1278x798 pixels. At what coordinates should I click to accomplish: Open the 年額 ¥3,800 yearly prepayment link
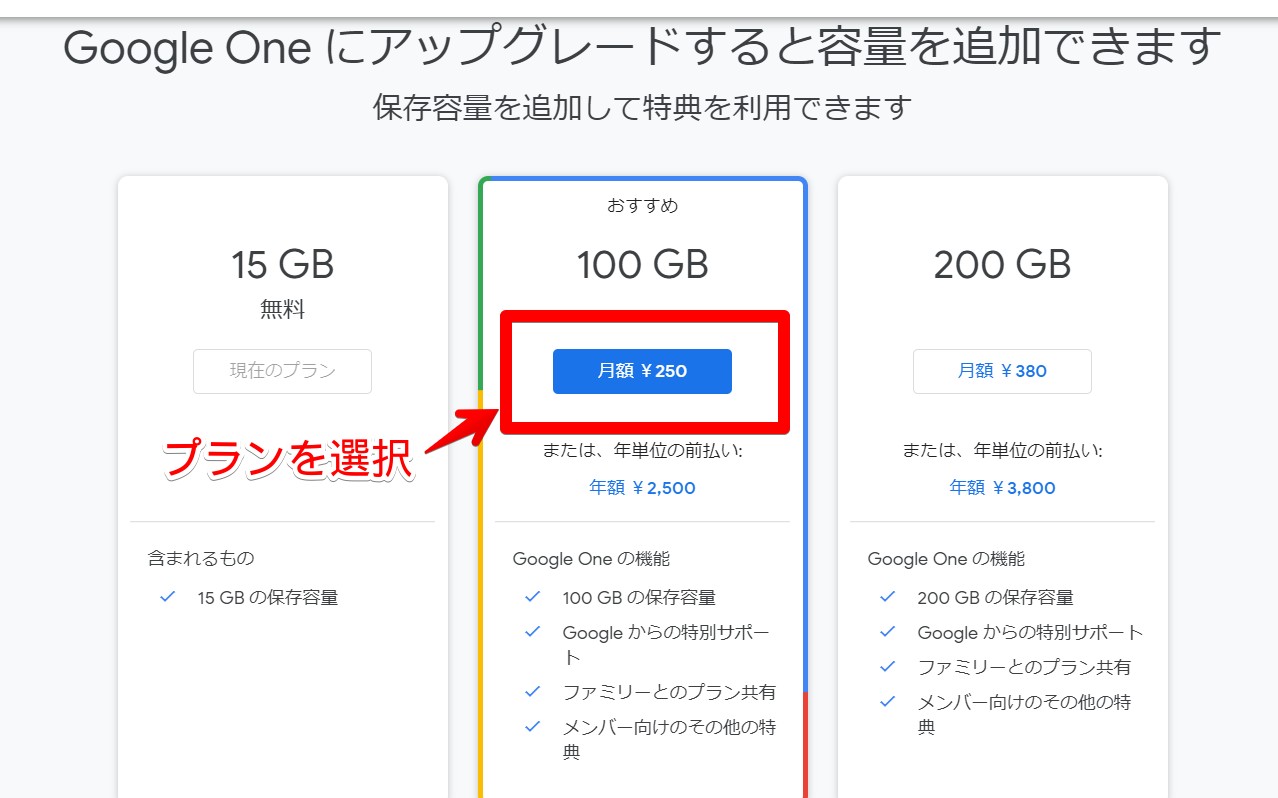(x=1002, y=488)
